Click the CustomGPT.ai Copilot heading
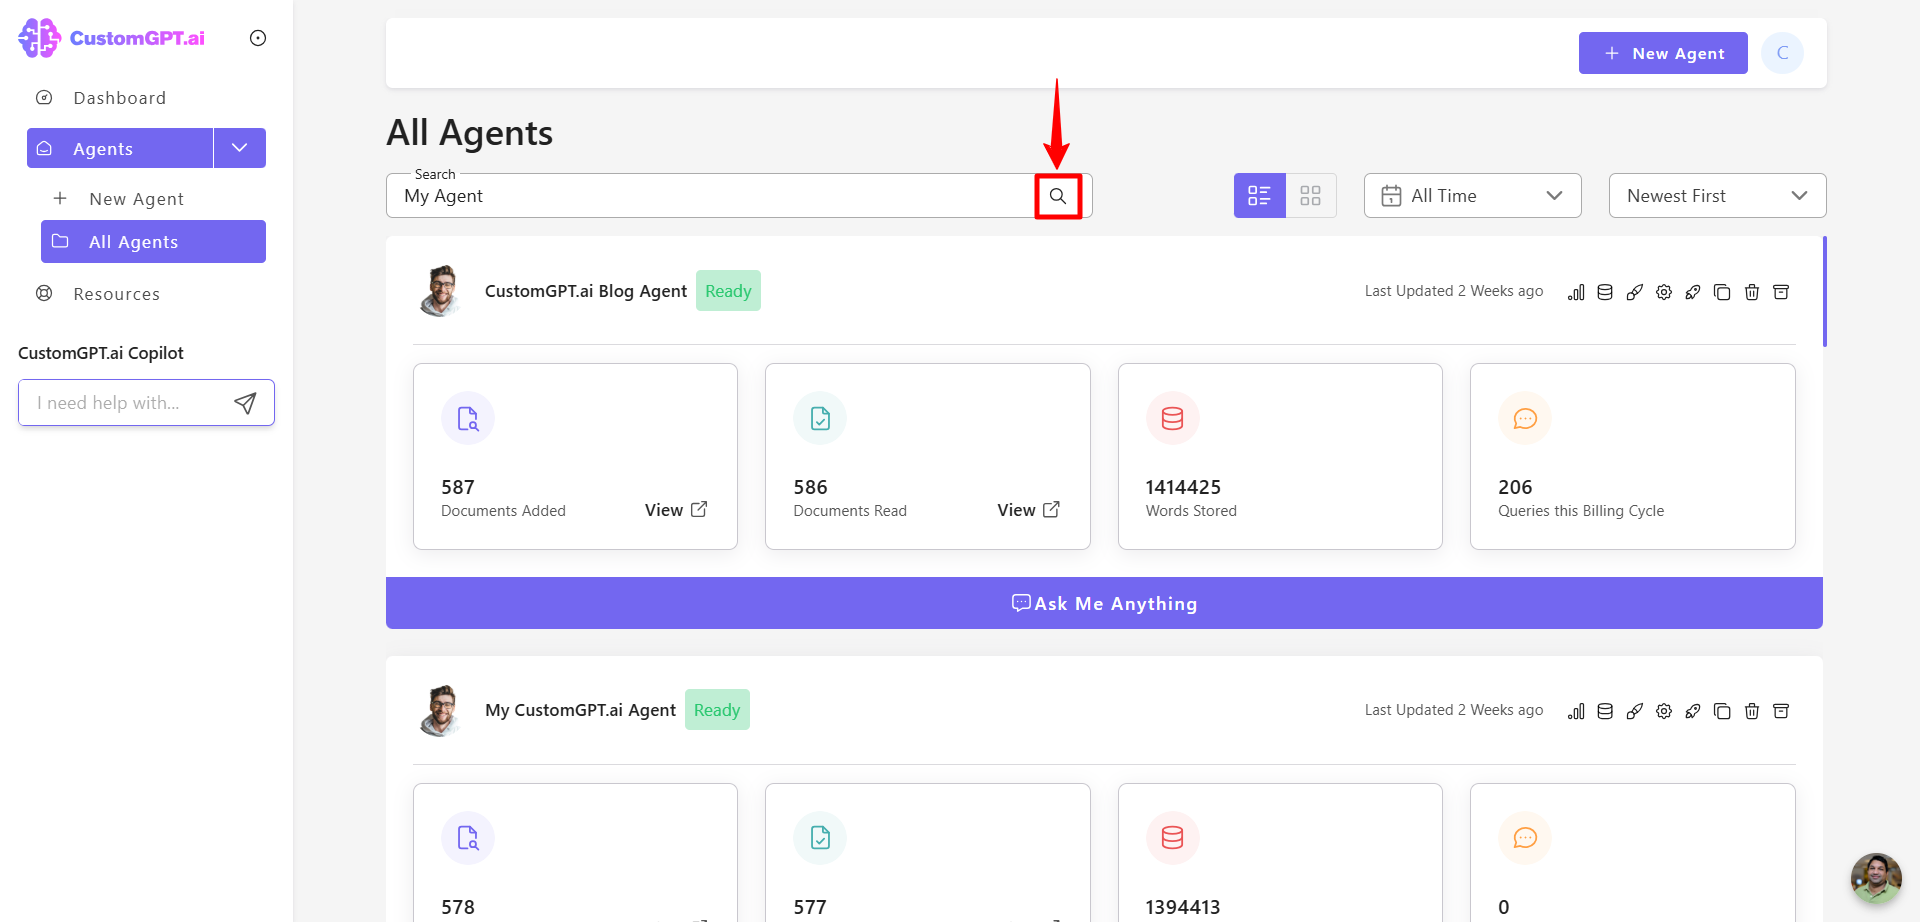 pos(101,353)
